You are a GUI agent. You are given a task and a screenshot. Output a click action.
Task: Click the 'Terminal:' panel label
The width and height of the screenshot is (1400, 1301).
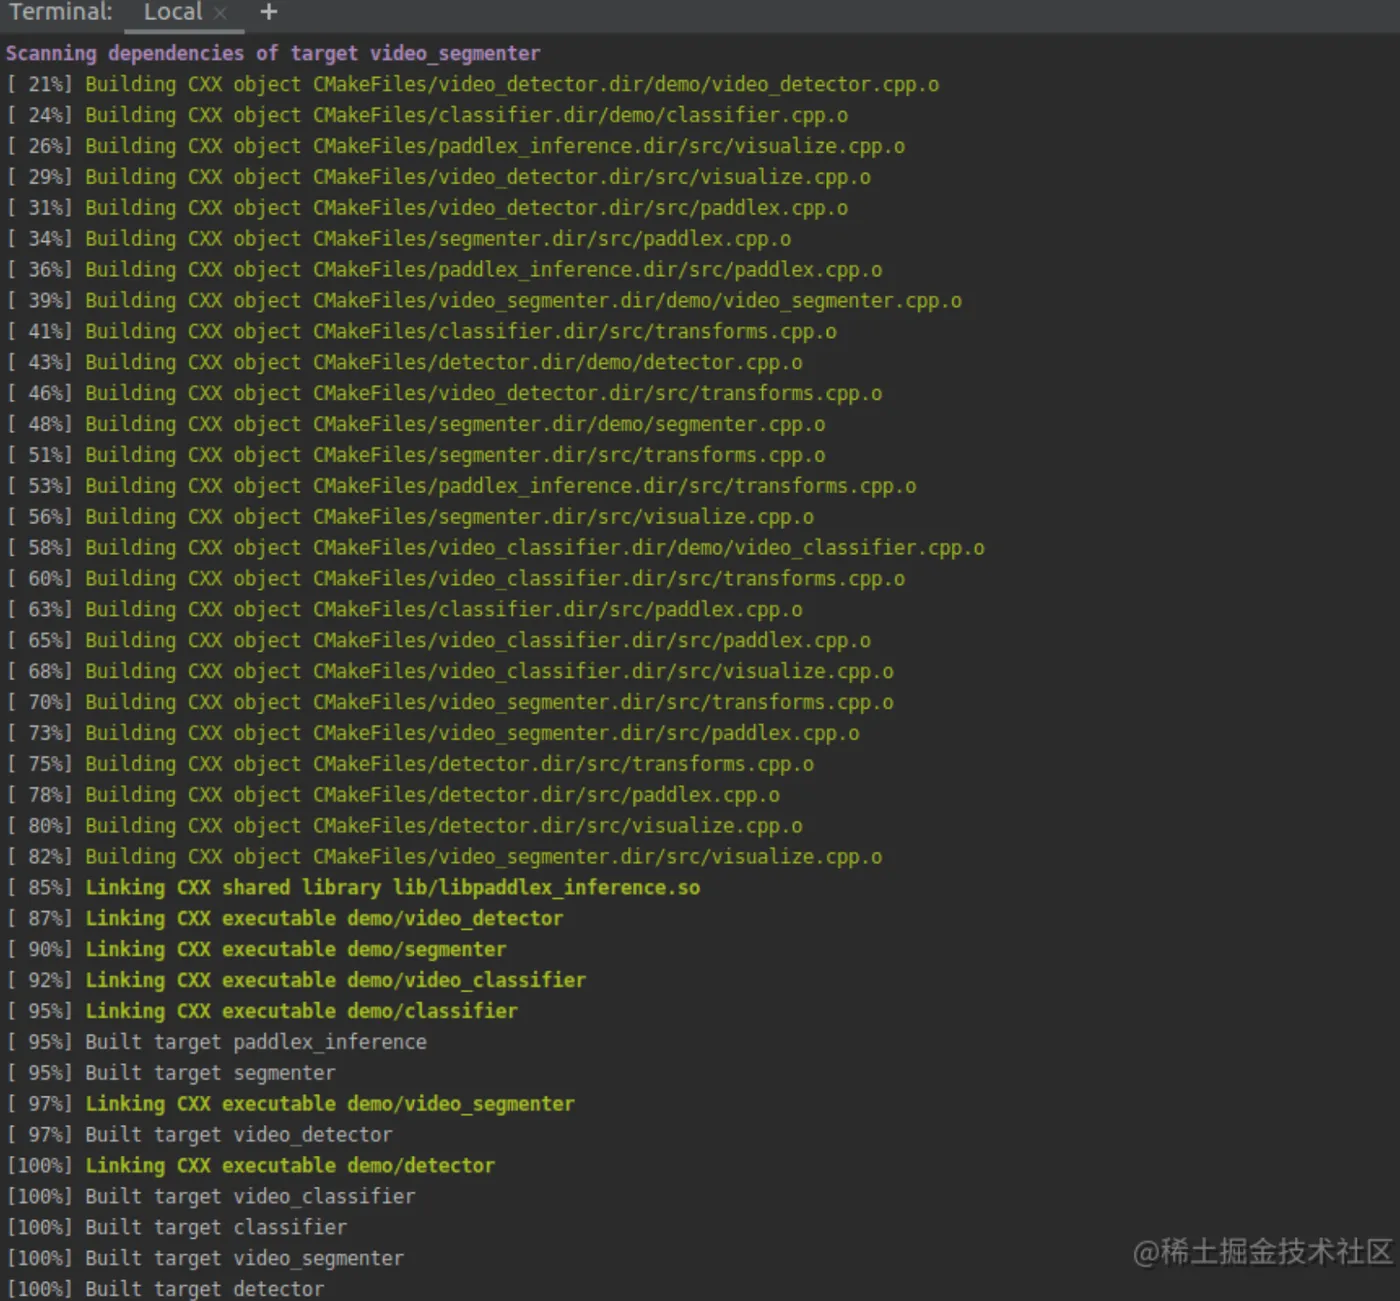click(60, 12)
